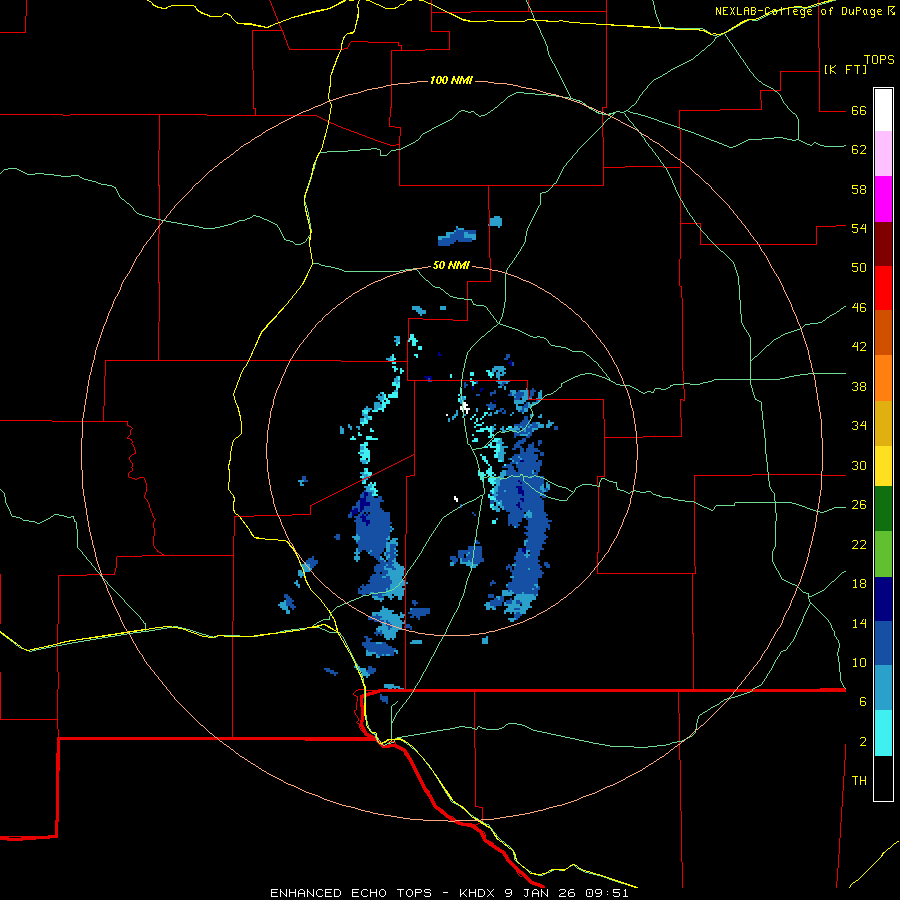Viewport: 900px width, 900px height.
Task: Click the legend value "18"
Action: coord(859,584)
